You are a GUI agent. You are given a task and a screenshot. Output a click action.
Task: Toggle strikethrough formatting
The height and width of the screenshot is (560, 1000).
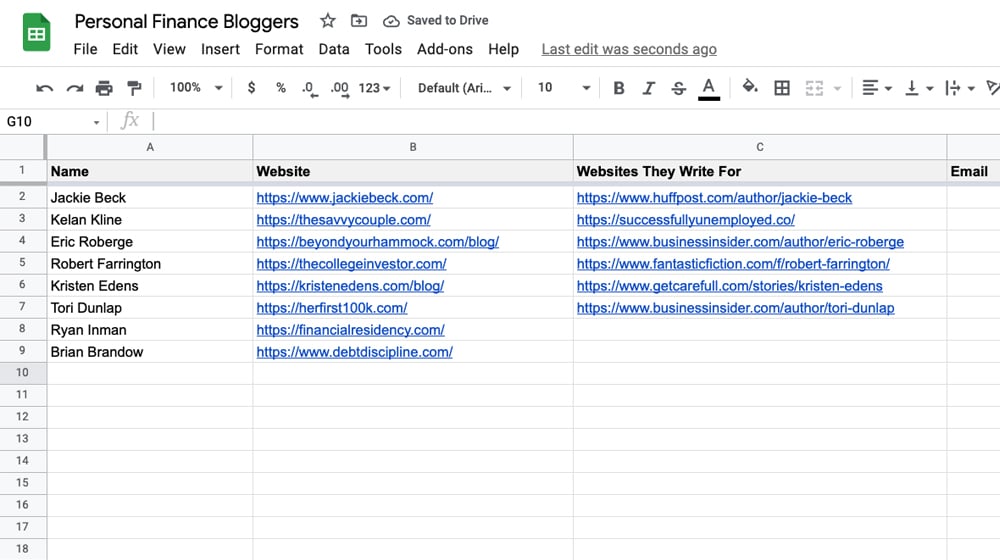point(679,88)
